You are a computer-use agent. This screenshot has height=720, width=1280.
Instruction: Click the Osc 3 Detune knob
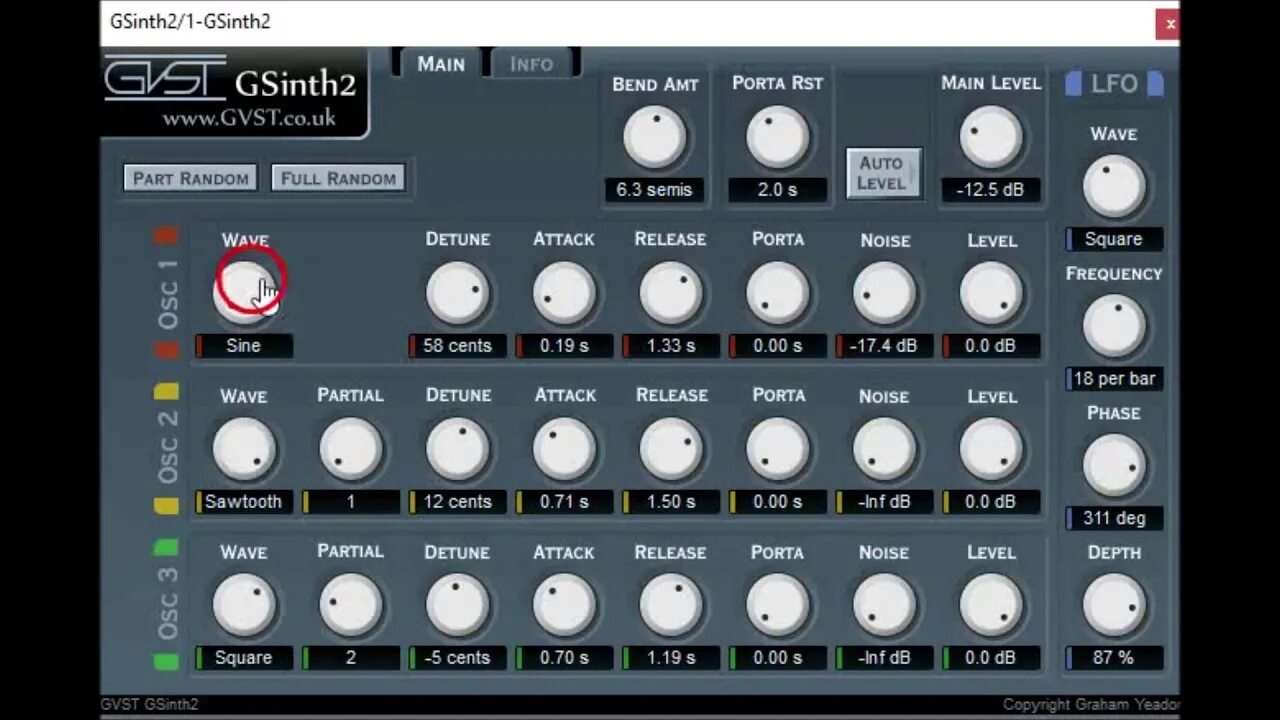[x=458, y=605]
